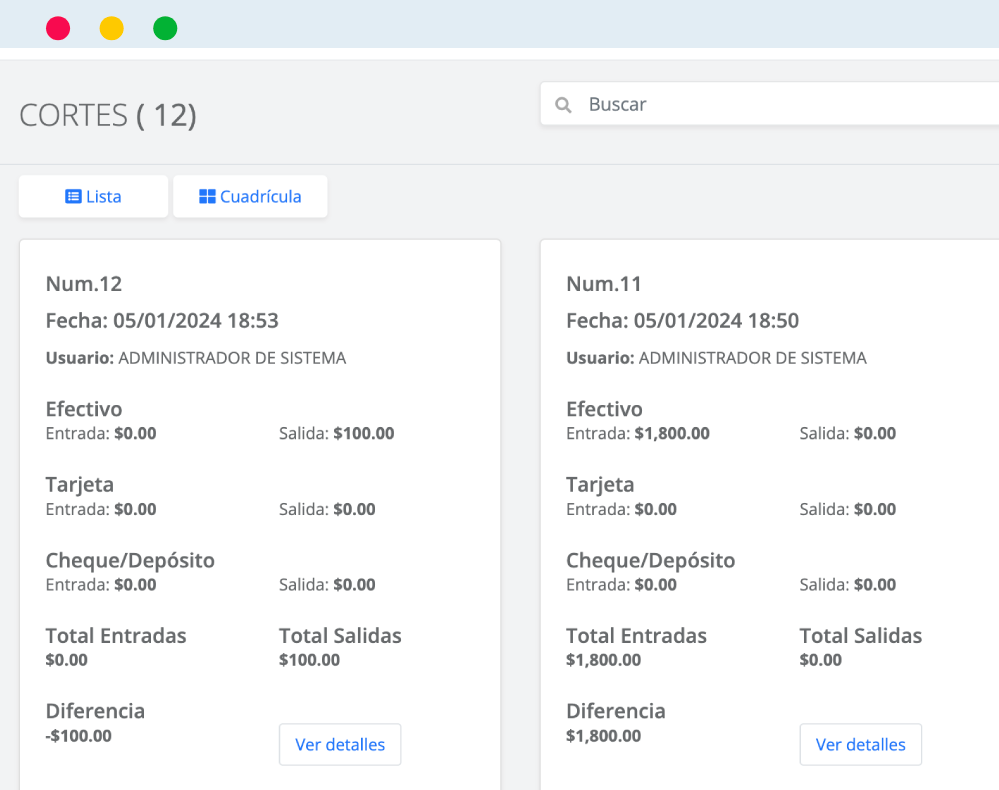Screen dimensions: 999x790
Task: Select the Num.11 card title
Action: tap(604, 284)
